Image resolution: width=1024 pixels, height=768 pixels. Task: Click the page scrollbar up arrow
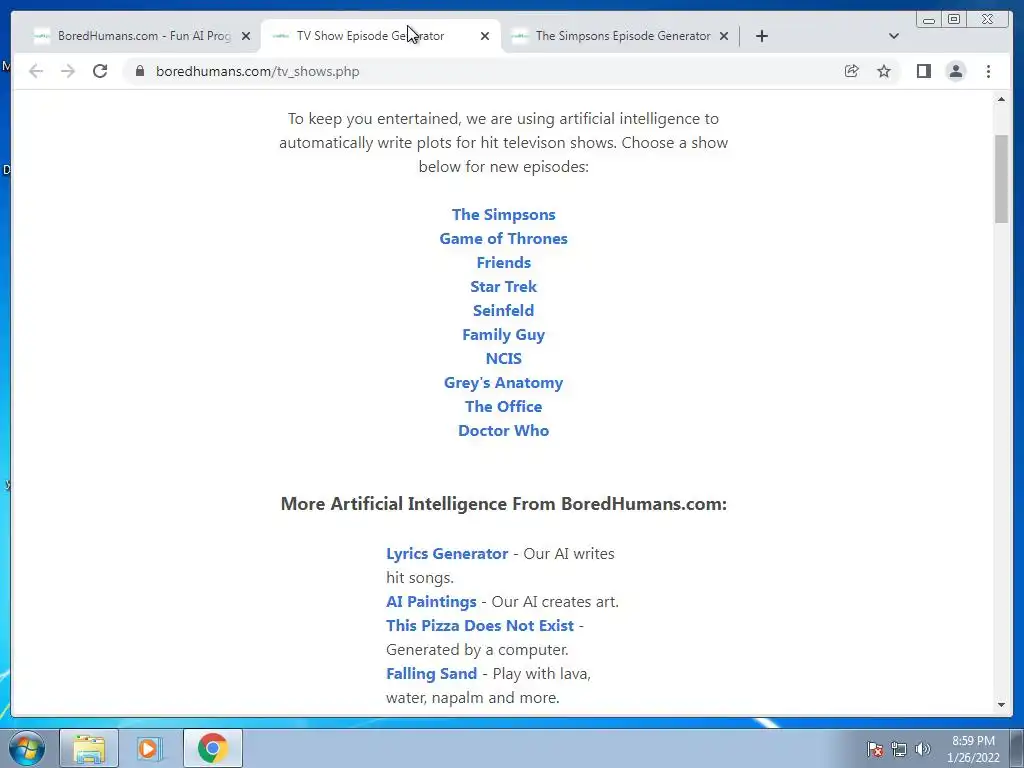point(1001,99)
